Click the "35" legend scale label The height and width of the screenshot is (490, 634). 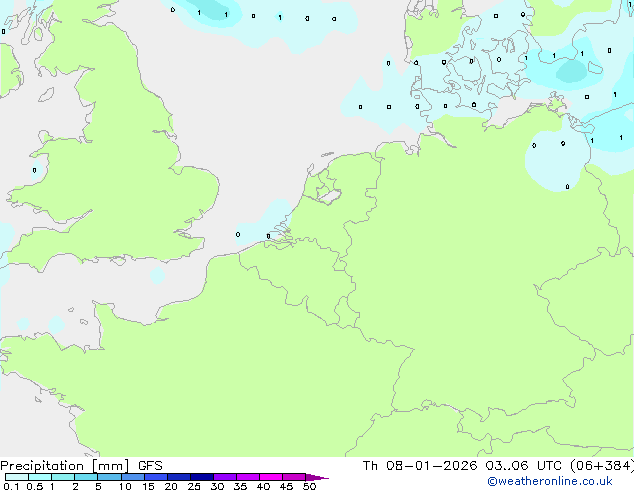point(240,486)
